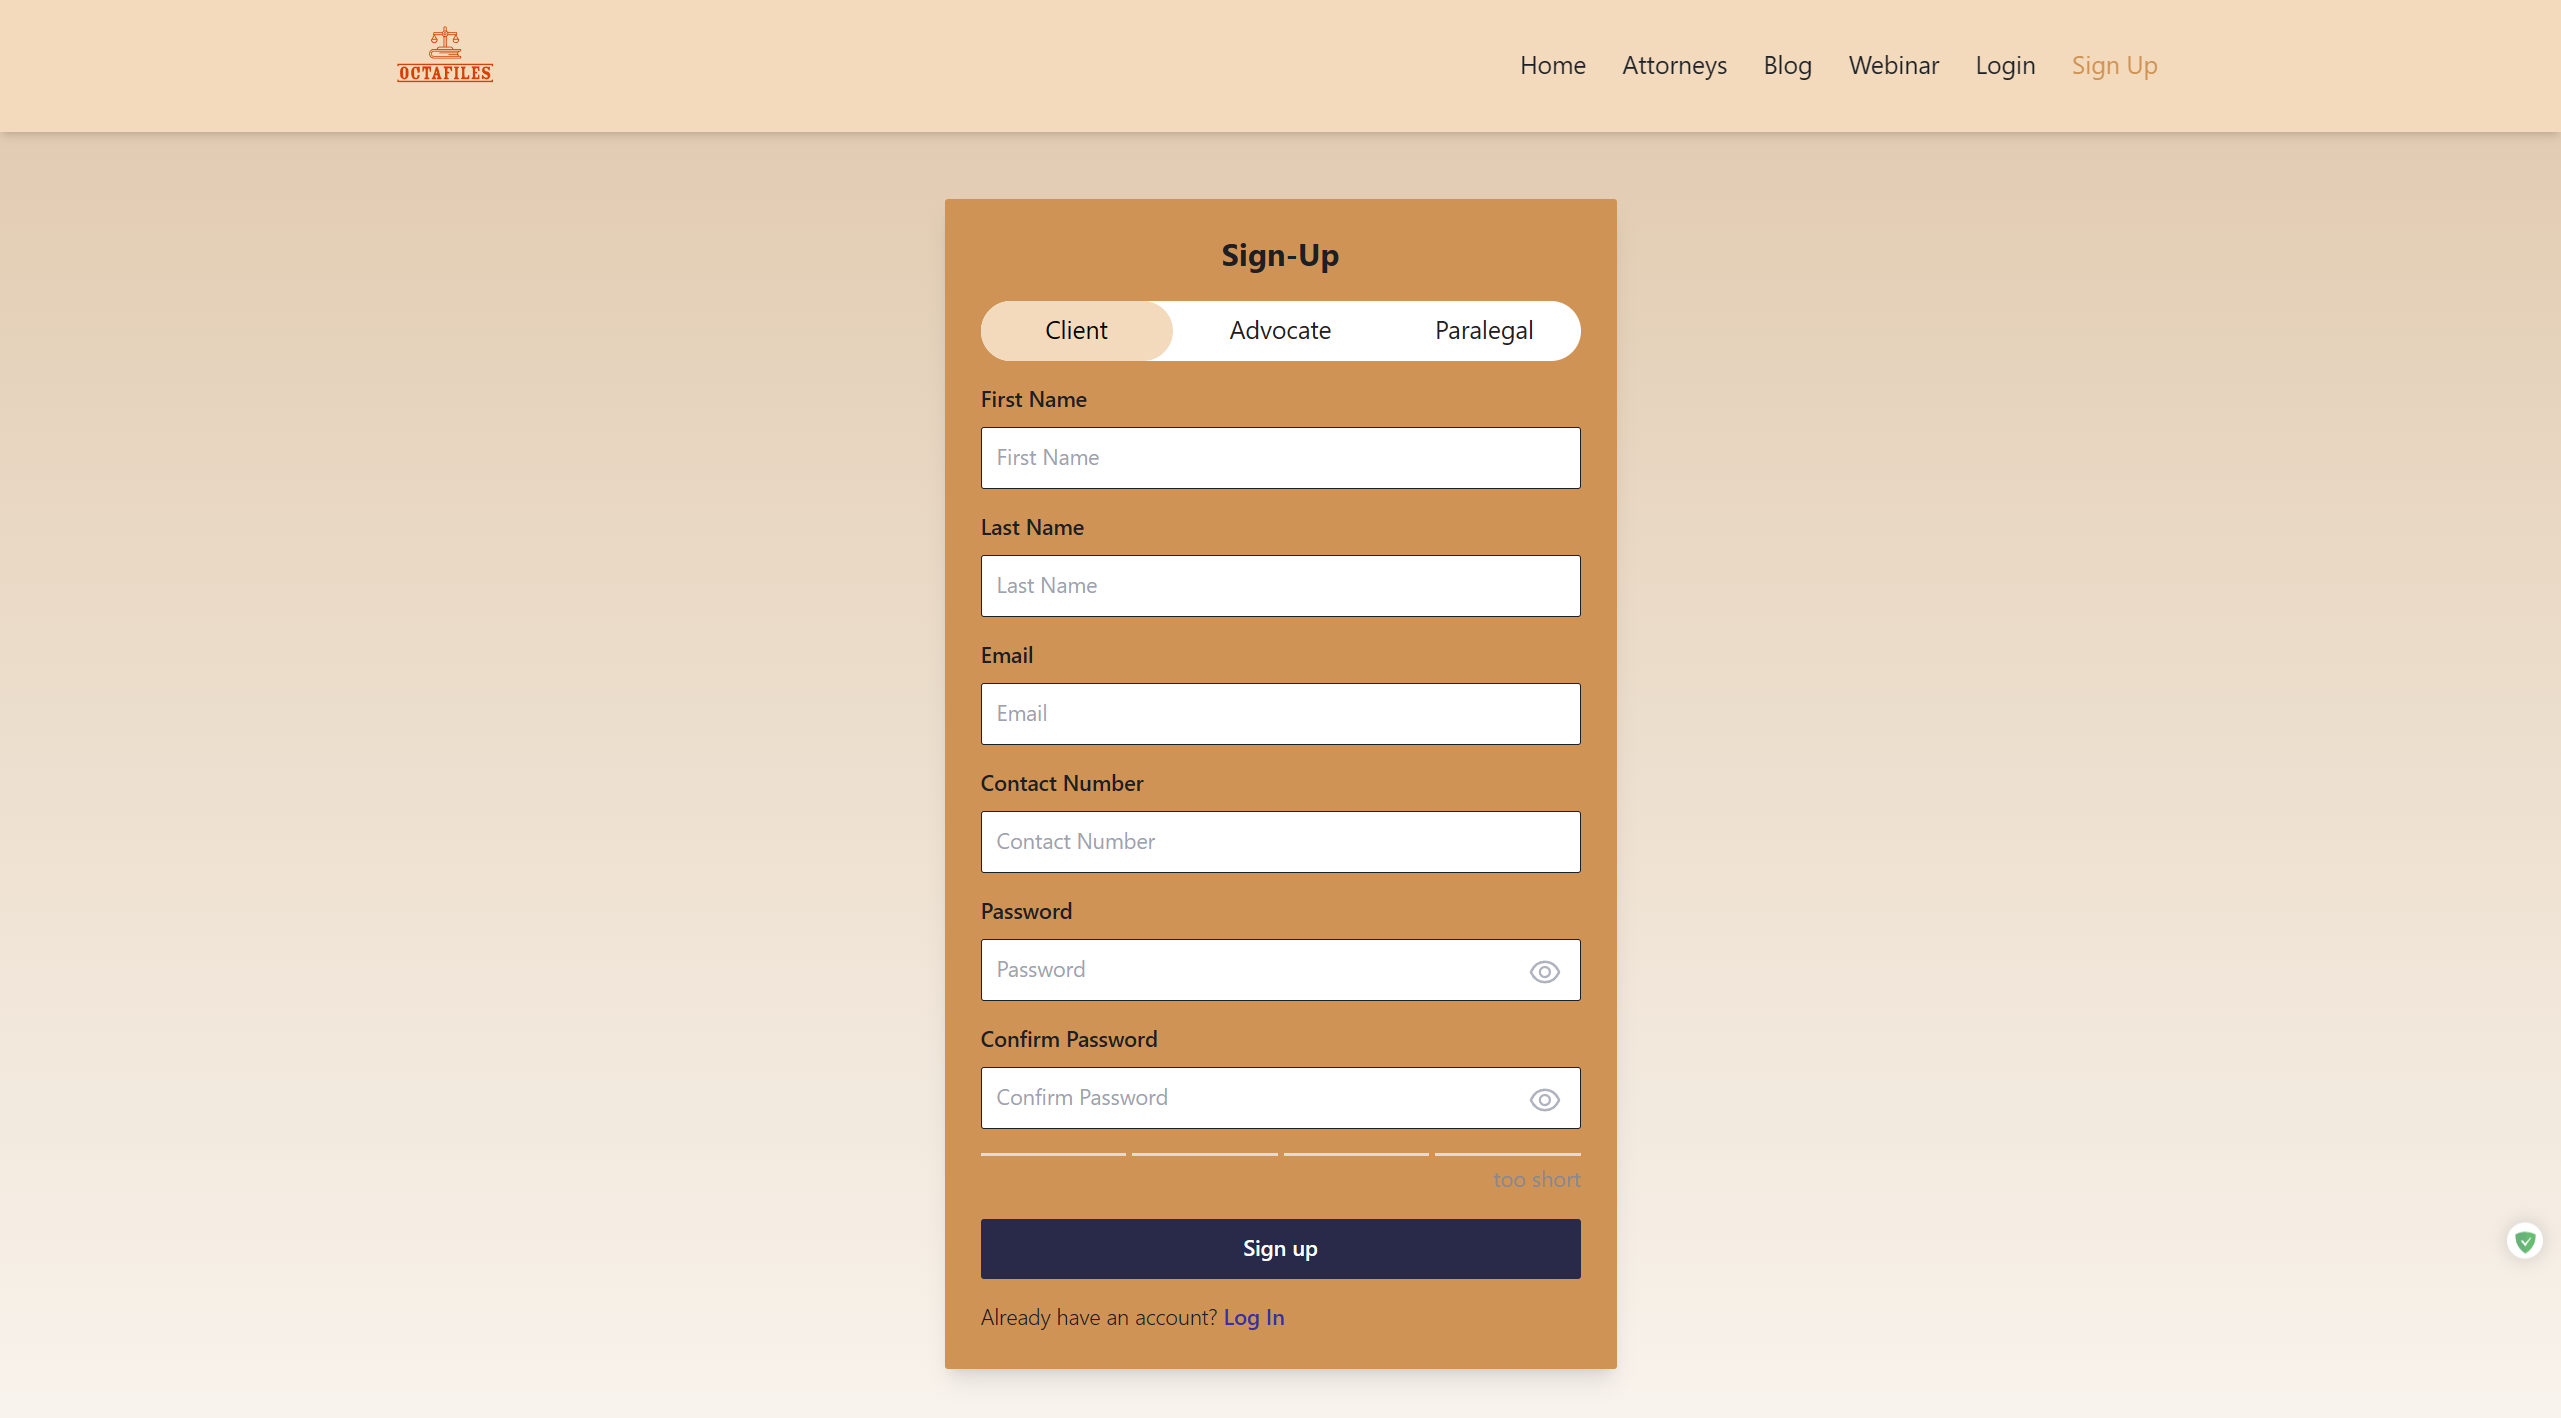Select the Client account type
The width and height of the screenshot is (2561, 1418).
(1076, 331)
